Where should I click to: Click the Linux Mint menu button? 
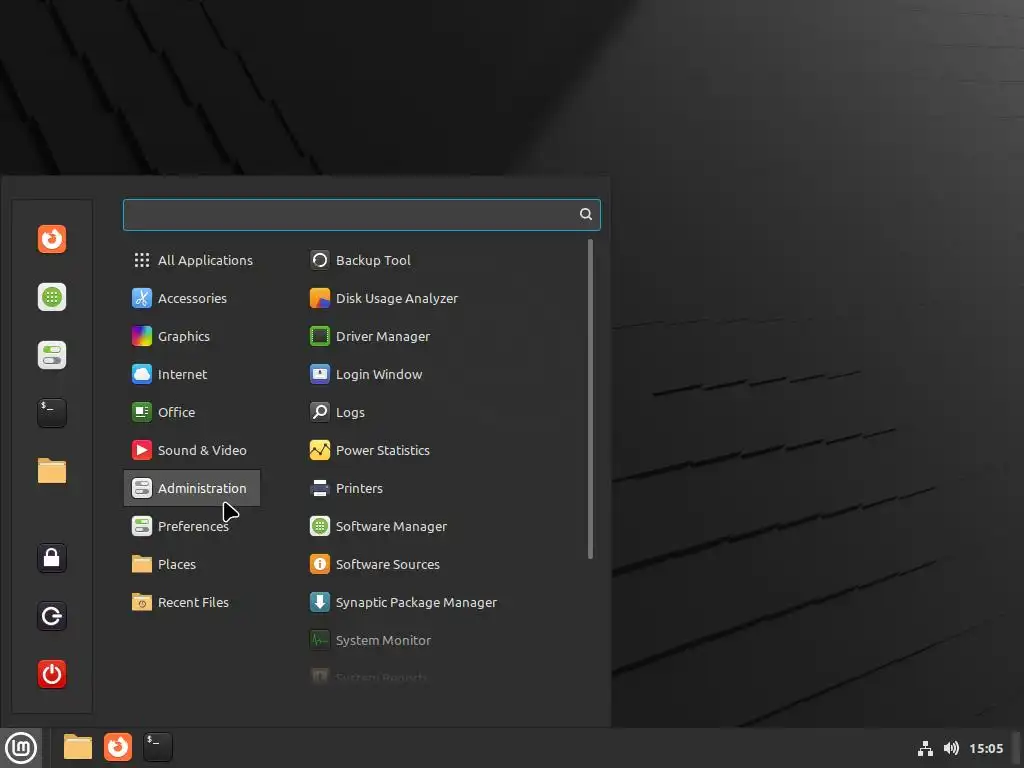pos(21,748)
